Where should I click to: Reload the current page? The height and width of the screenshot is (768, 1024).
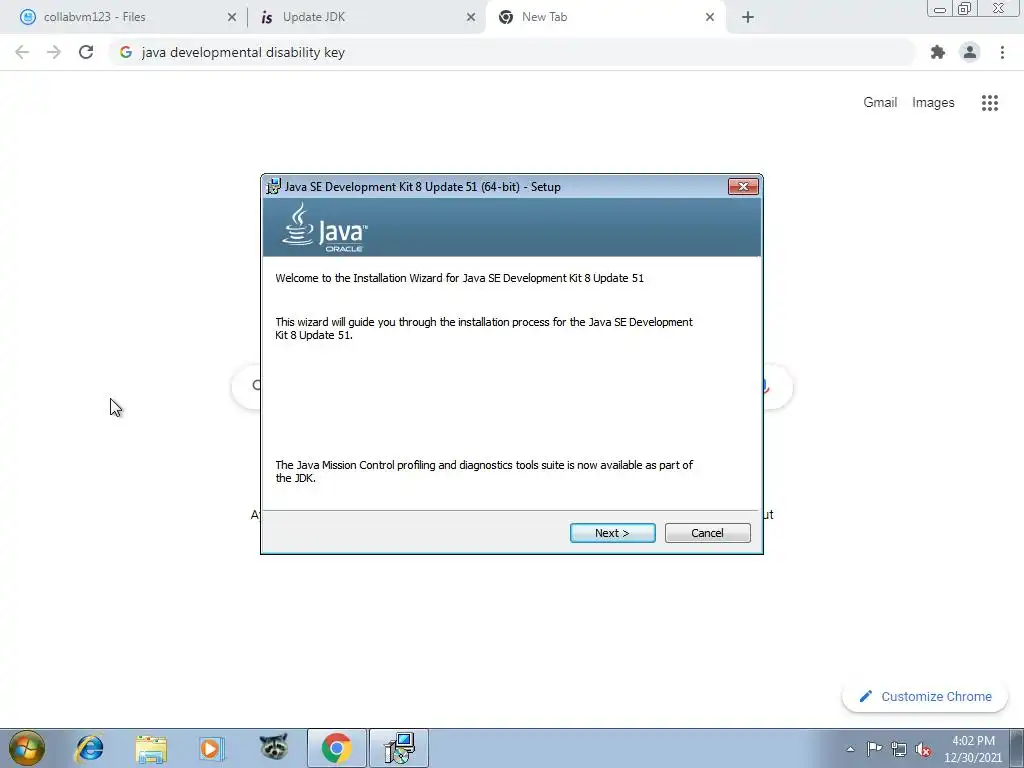86,52
